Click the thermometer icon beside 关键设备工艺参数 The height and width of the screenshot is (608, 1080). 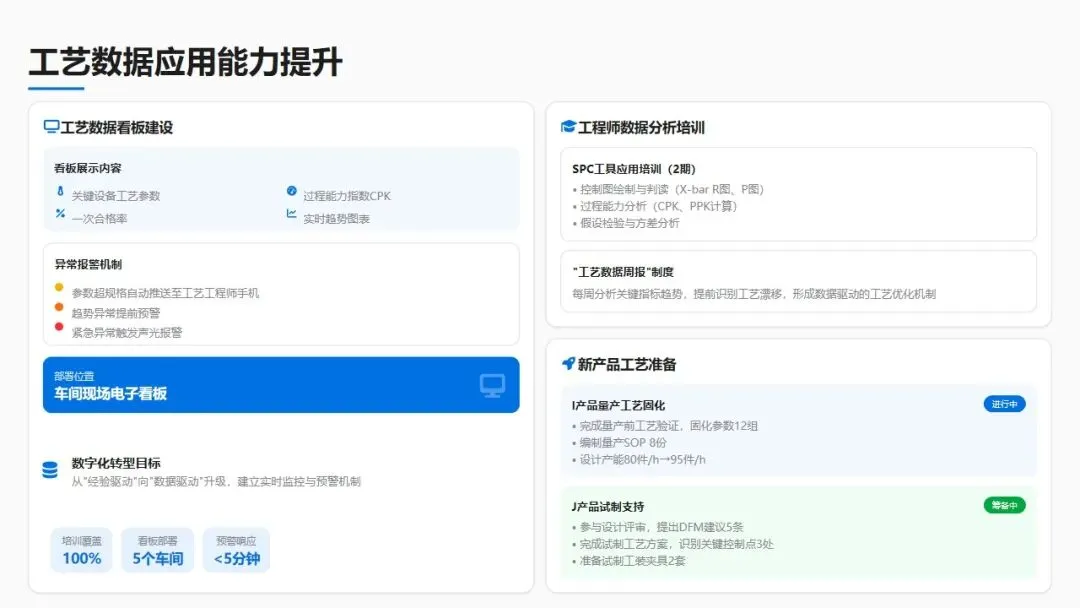point(60,191)
